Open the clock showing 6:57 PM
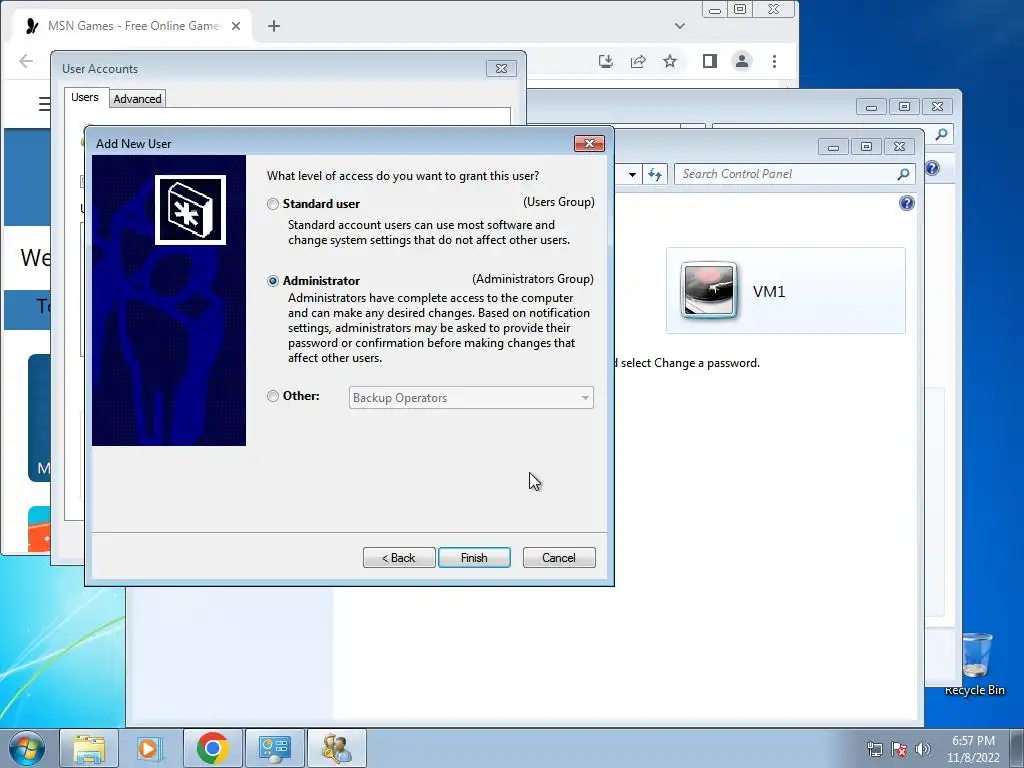The image size is (1024, 768). [973, 749]
